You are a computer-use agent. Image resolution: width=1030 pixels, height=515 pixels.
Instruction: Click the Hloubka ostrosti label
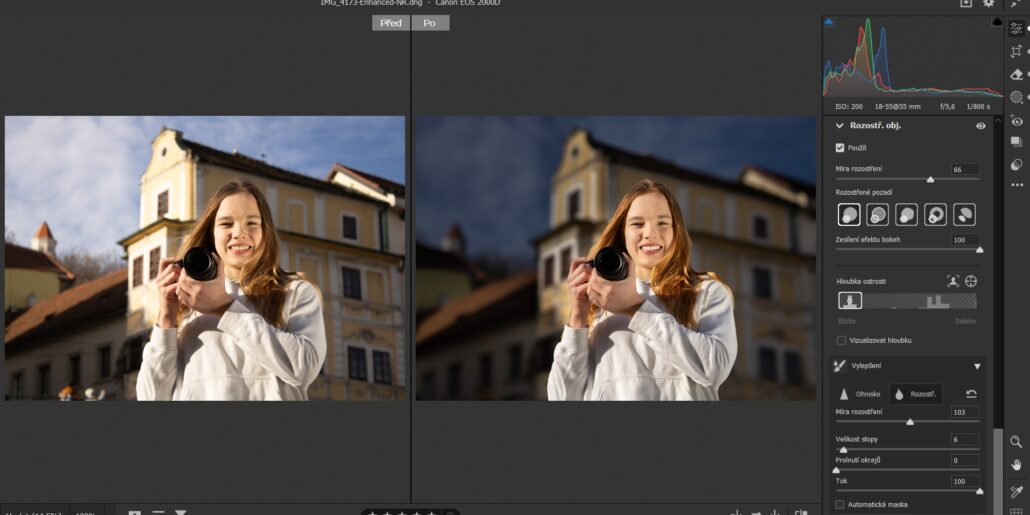coord(861,281)
